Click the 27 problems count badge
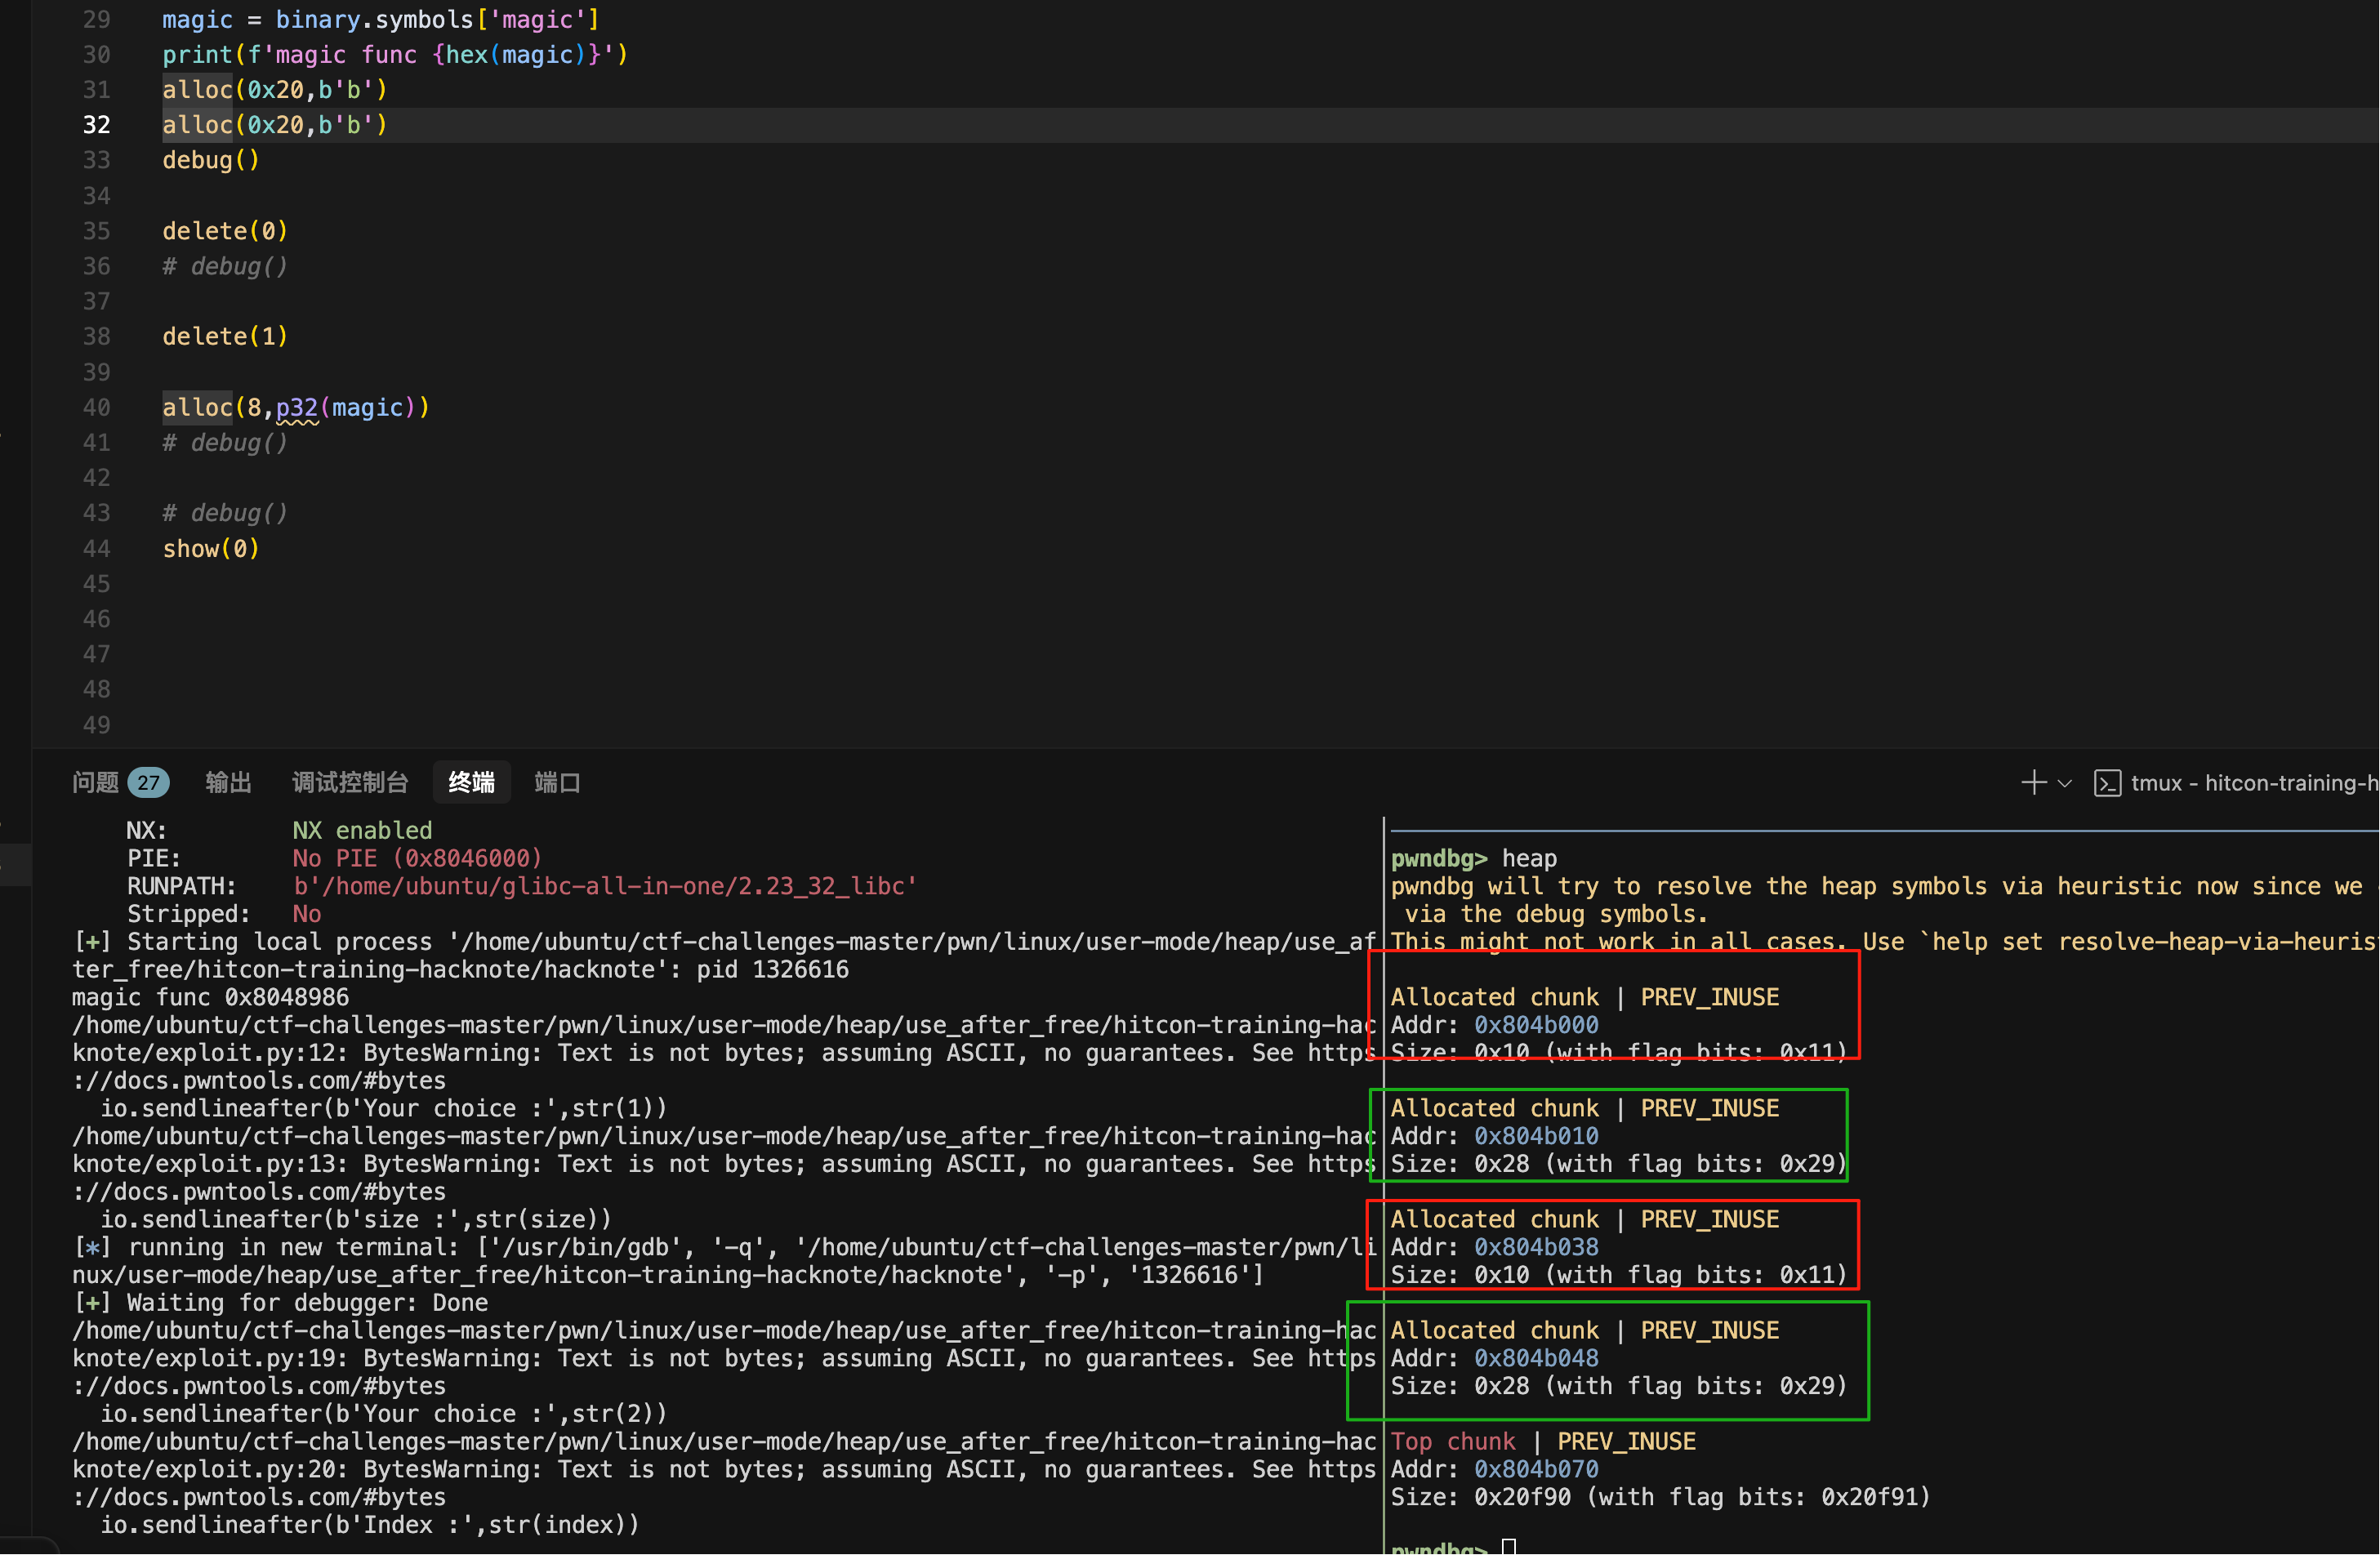Screen dimensions: 2380x1555 pos(148,782)
